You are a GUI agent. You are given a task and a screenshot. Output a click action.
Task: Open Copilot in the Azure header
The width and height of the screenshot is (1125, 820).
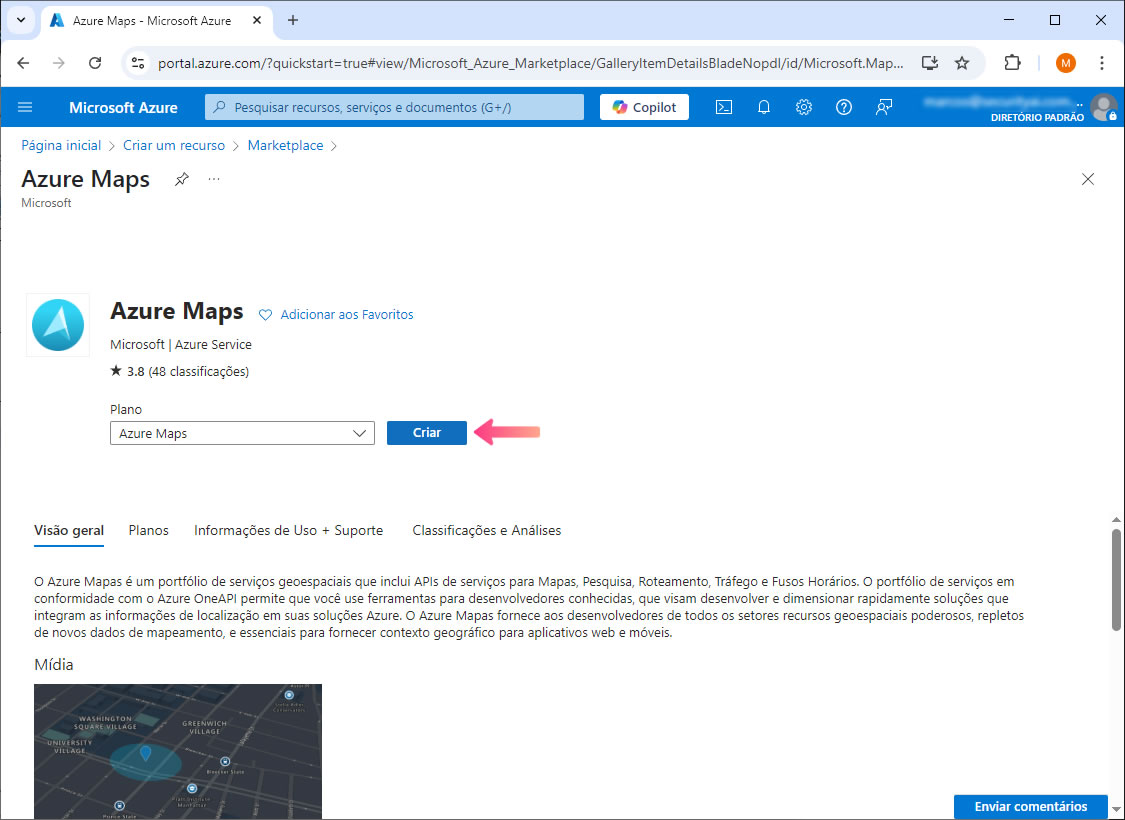[x=644, y=108]
